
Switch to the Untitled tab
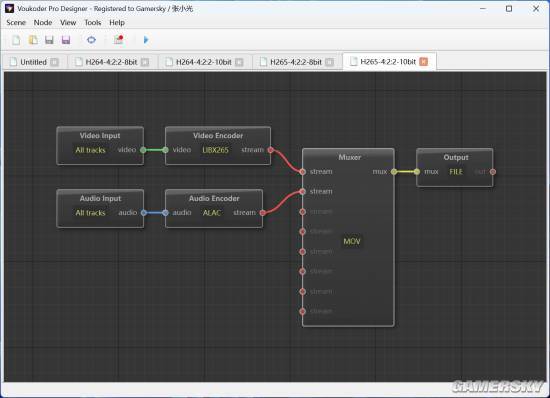tap(33, 62)
